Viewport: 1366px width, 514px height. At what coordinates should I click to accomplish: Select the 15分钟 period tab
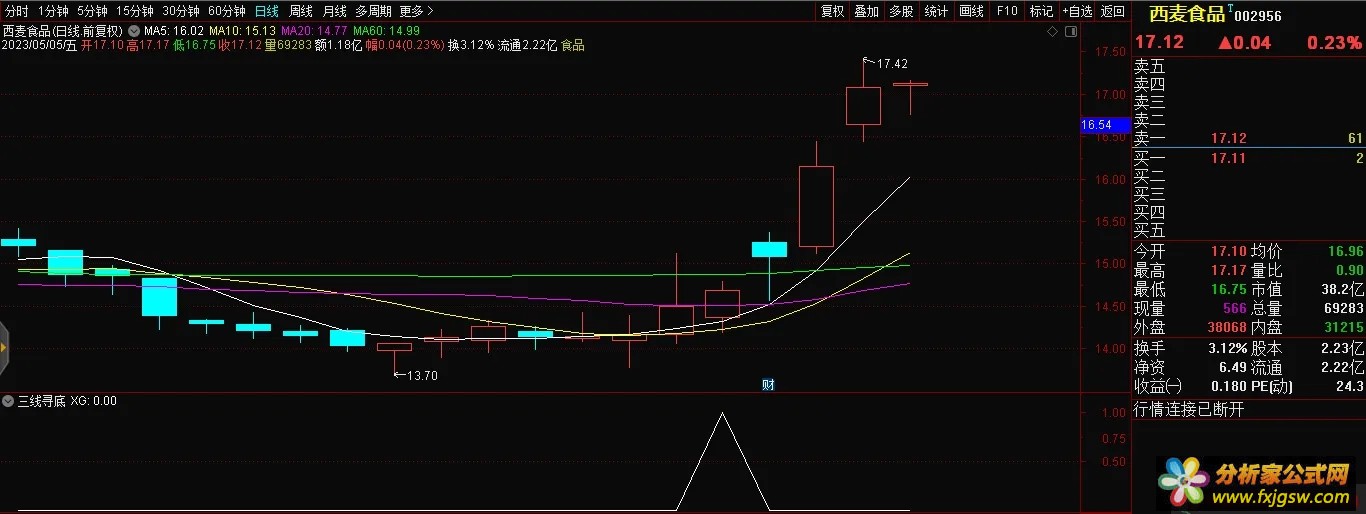click(135, 12)
